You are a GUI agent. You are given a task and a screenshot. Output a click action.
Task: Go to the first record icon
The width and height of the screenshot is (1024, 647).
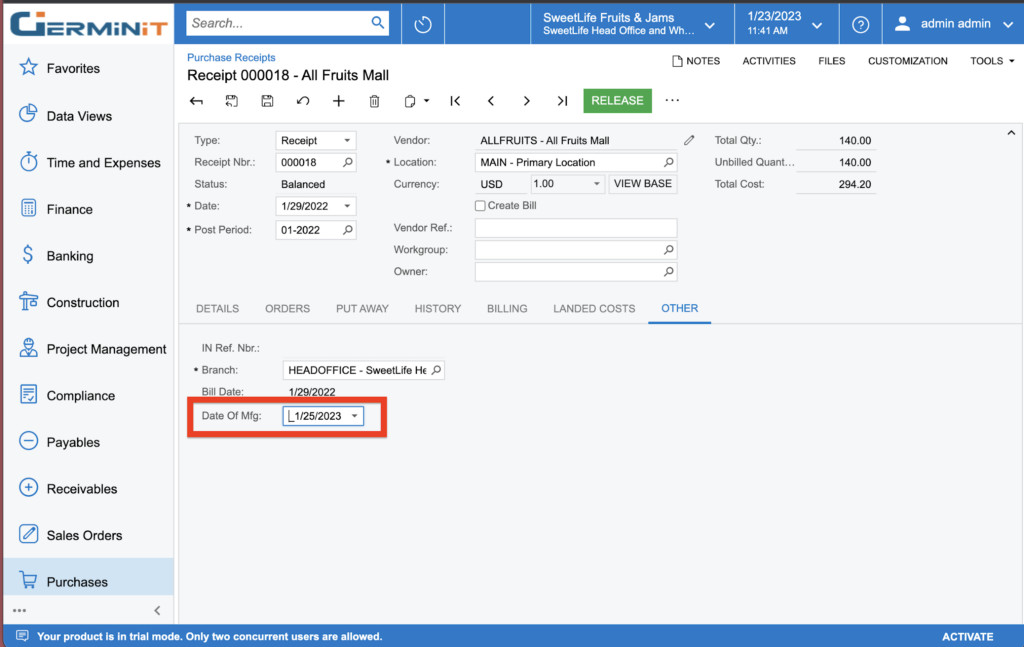pyautogui.click(x=455, y=101)
